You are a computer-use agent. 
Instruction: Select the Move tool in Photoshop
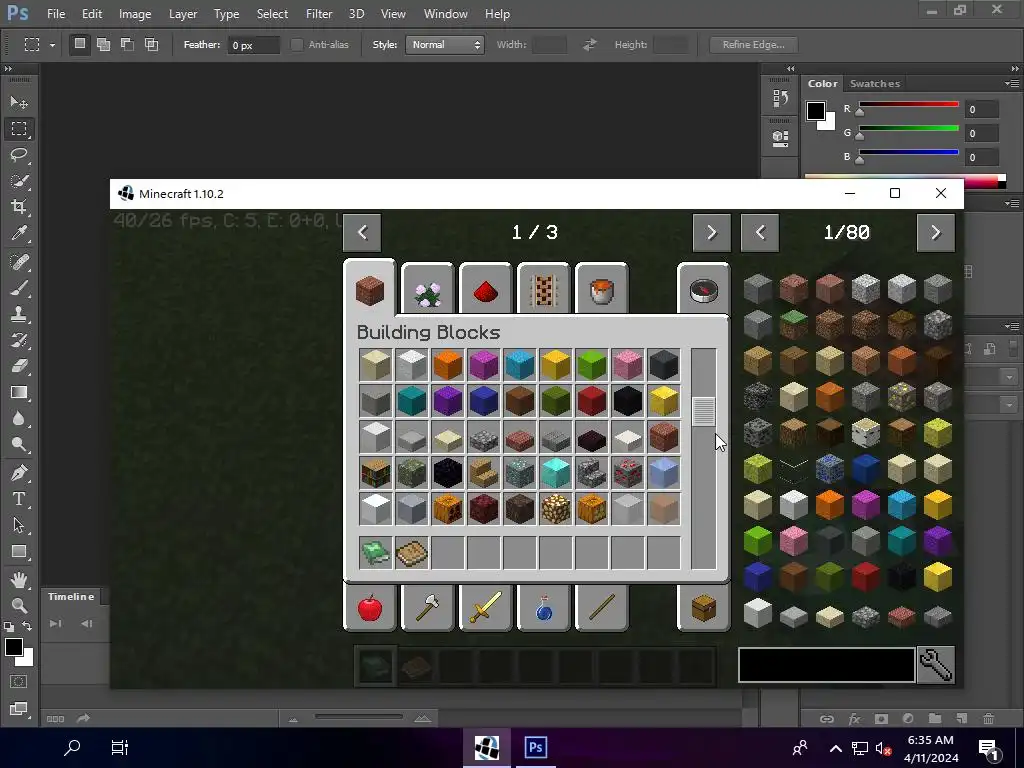[19, 103]
